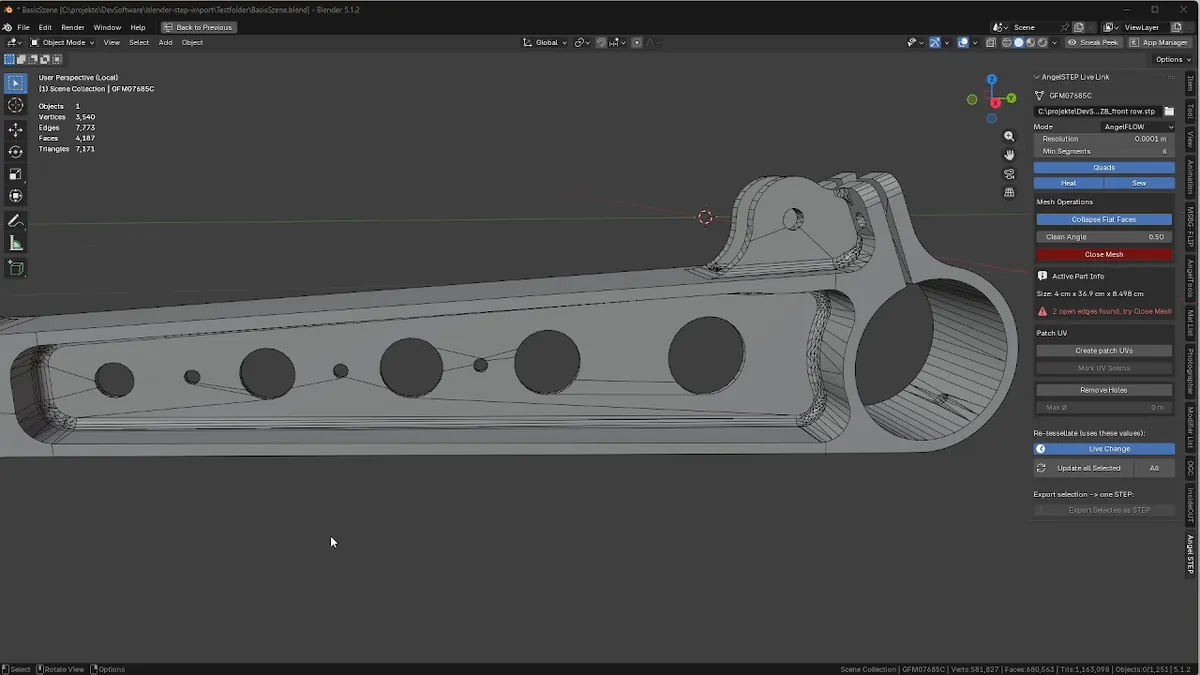This screenshot has width=1200, height=675.
Task: Open Global transform orientation dropdown
Action: pyautogui.click(x=545, y=43)
